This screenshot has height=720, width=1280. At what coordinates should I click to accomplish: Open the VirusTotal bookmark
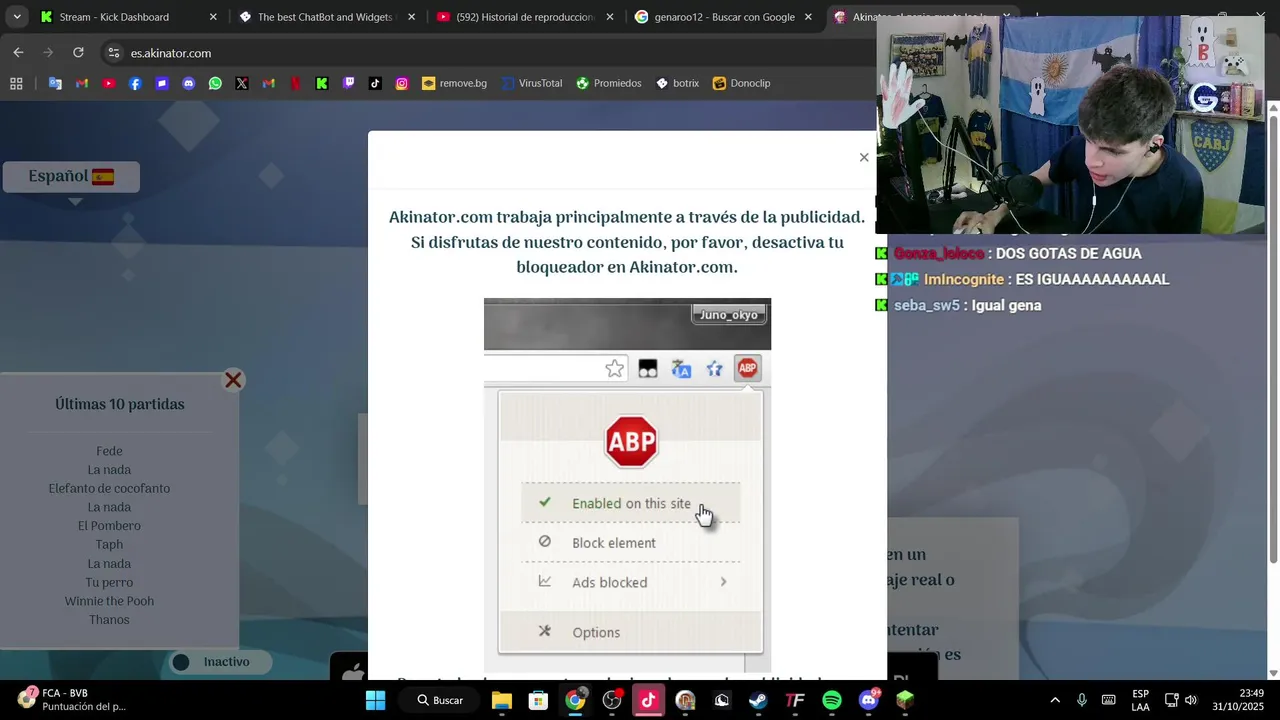[532, 83]
